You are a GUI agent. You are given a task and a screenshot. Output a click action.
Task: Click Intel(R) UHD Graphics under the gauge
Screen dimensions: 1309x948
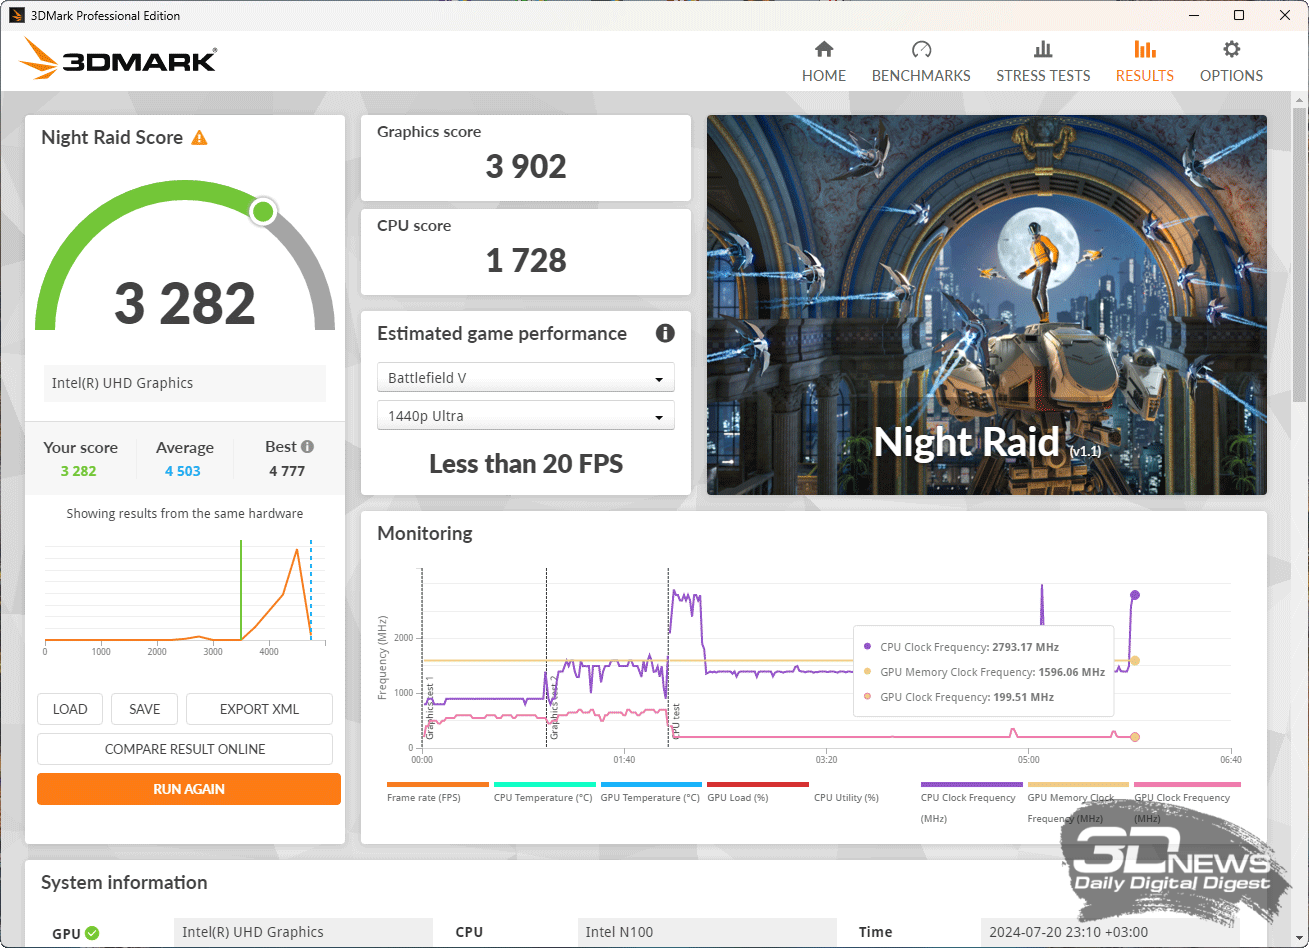pyautogui.click(x=185, y=383)
